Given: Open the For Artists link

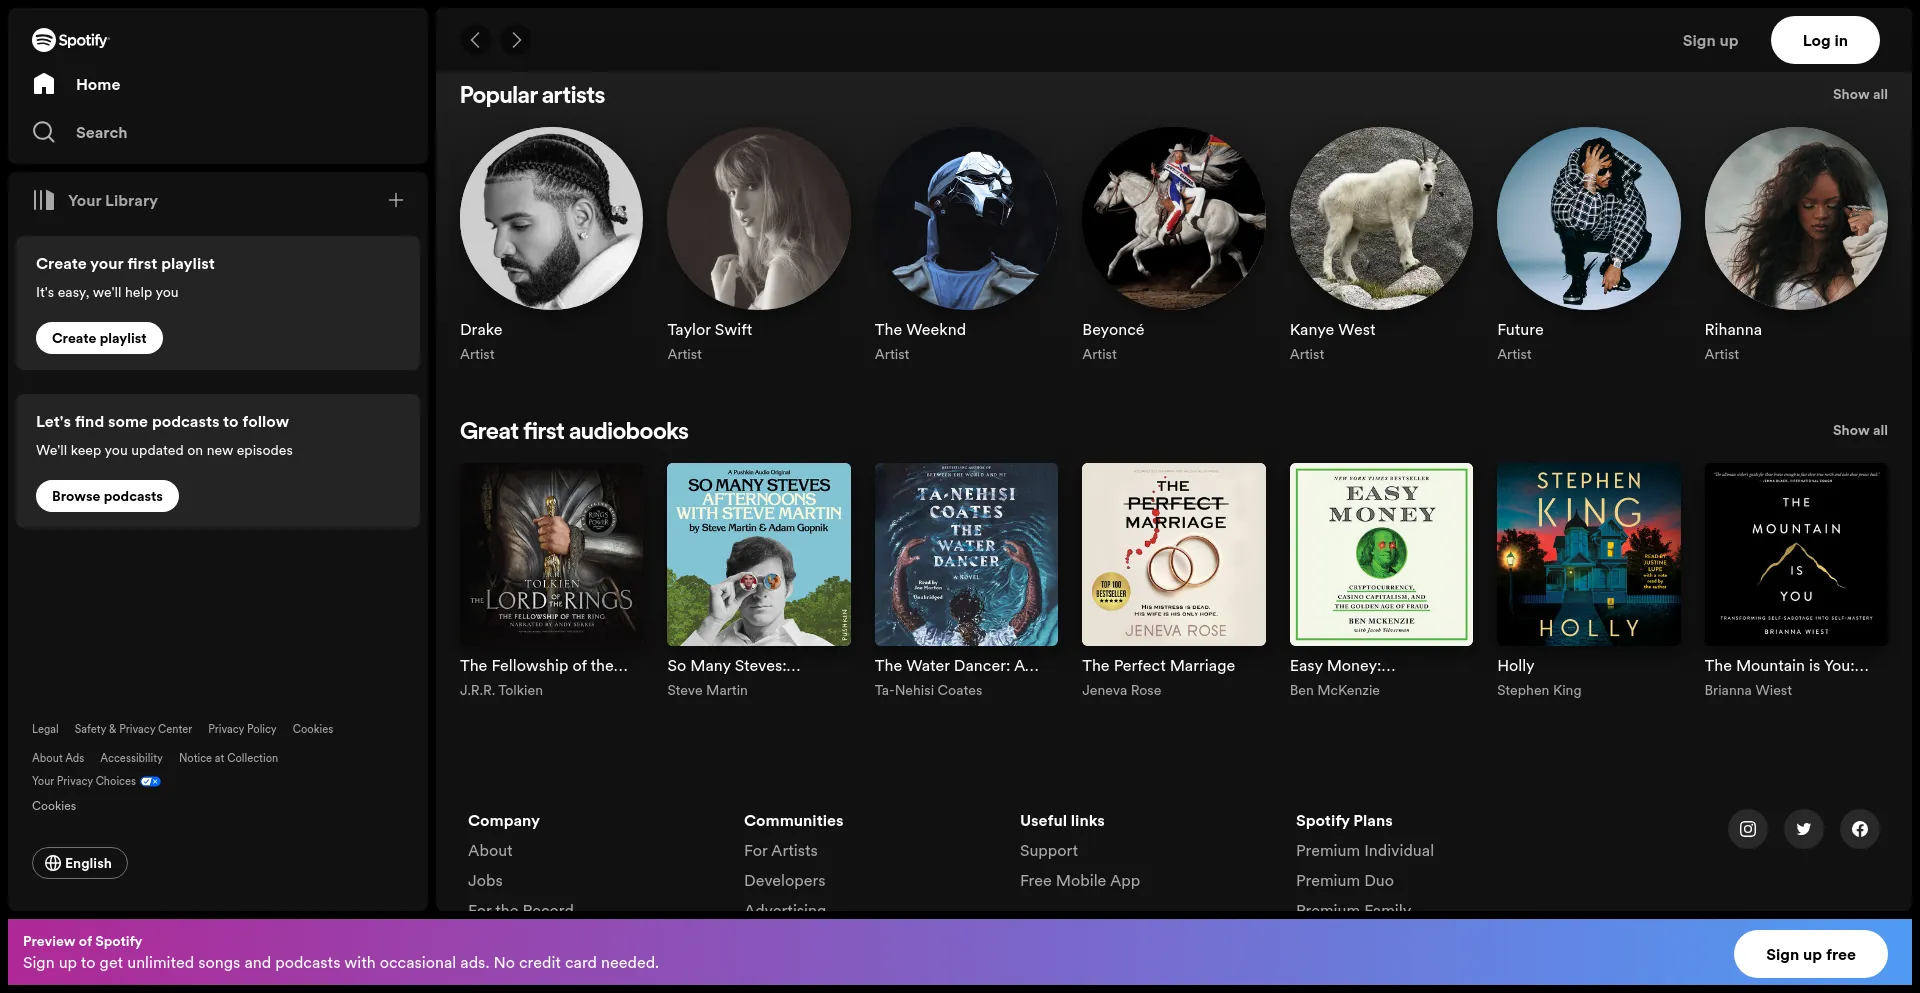Looking at the screenshot, I should click(780, 850).
